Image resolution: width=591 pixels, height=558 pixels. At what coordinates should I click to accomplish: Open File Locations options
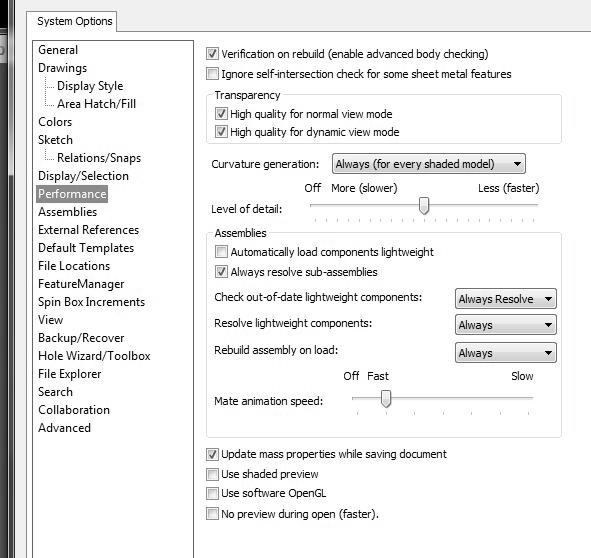coord(74,266)
